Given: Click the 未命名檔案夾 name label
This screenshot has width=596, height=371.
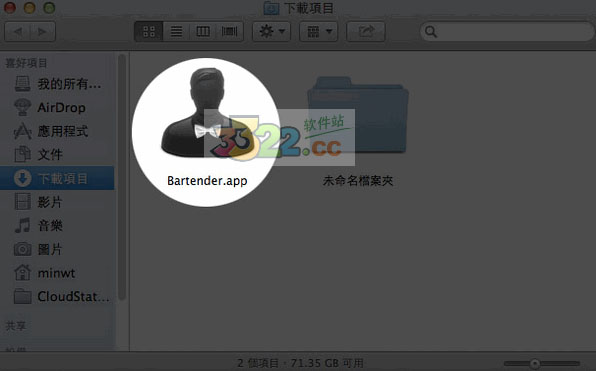Looking at the screenshot, I should pos(358,181).
